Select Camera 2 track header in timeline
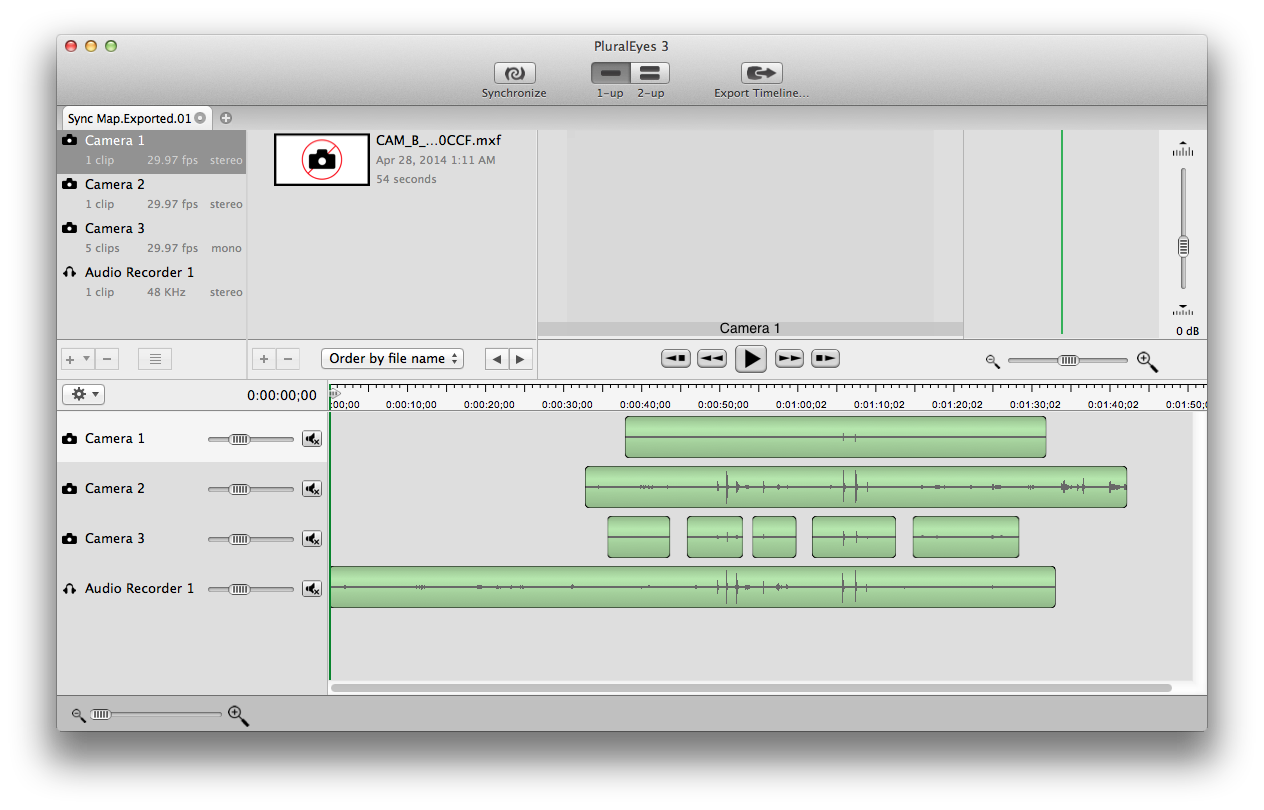This screenshot has height=810, width=1264. (x=192, y=488)
